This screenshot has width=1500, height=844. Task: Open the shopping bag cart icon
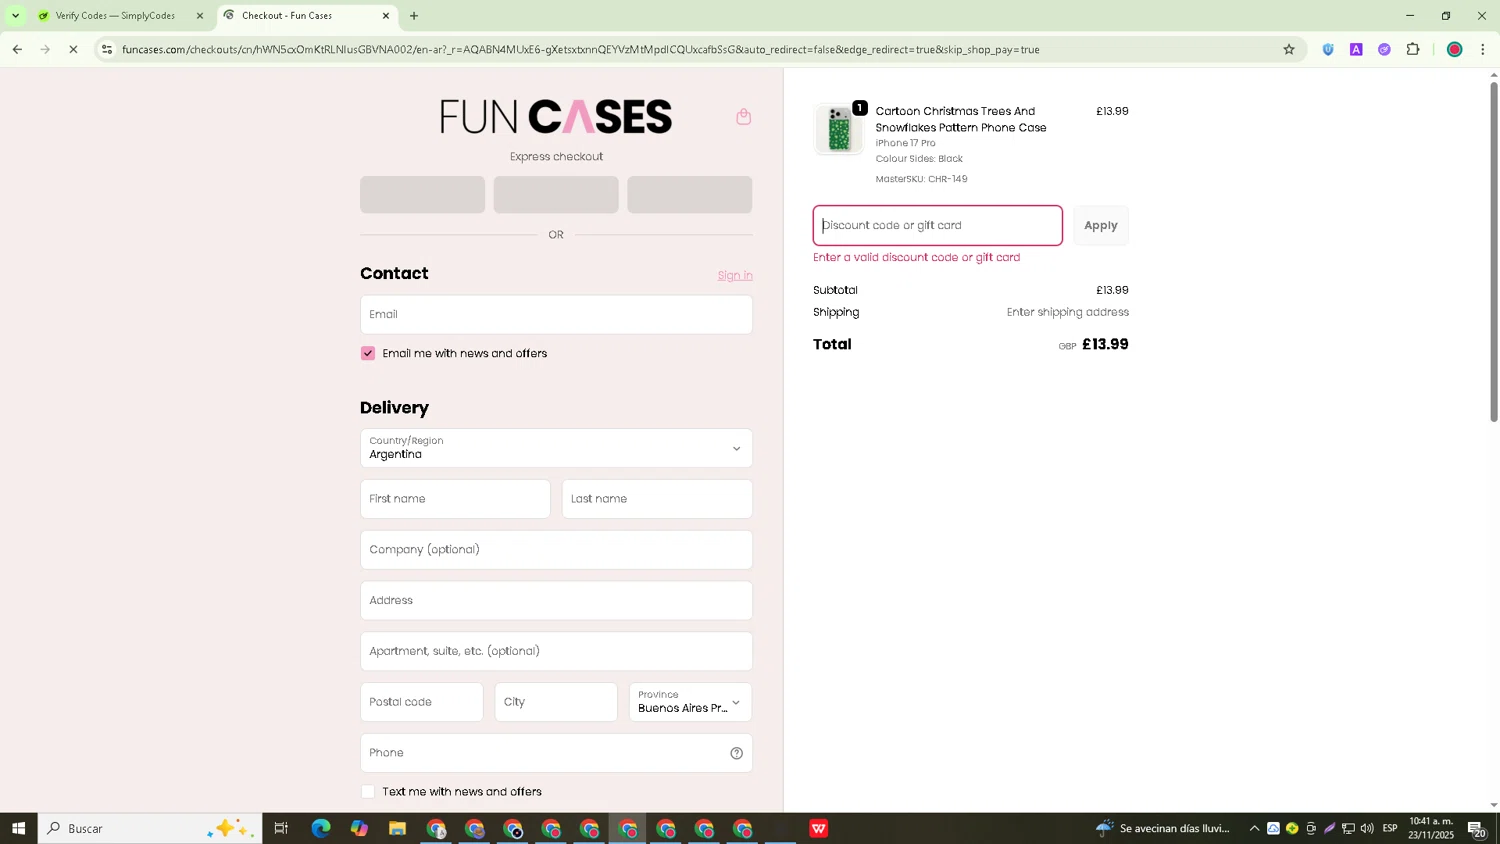click(743, 117)
